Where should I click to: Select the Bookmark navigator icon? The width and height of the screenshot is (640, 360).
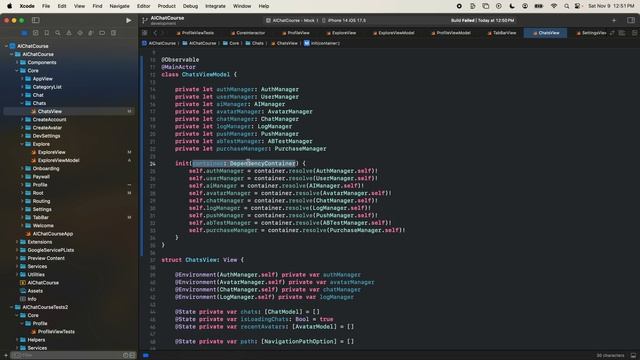pyautogui.click(x=47, y=33)
